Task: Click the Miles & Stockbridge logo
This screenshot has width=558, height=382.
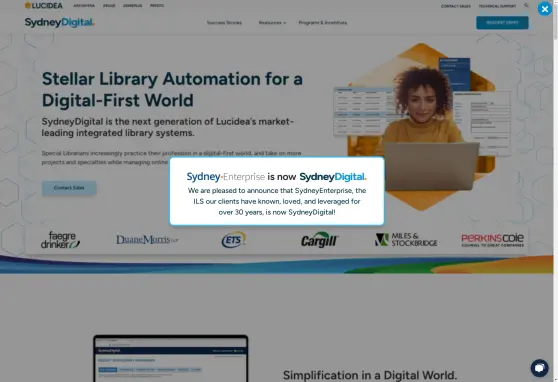Action: point(406,240)
